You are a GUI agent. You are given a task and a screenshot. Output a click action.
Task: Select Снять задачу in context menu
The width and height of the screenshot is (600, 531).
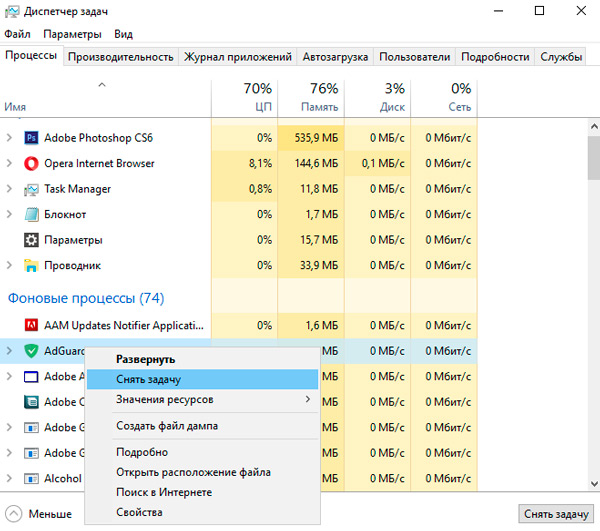pyautogui.click(x=200, y=380)
